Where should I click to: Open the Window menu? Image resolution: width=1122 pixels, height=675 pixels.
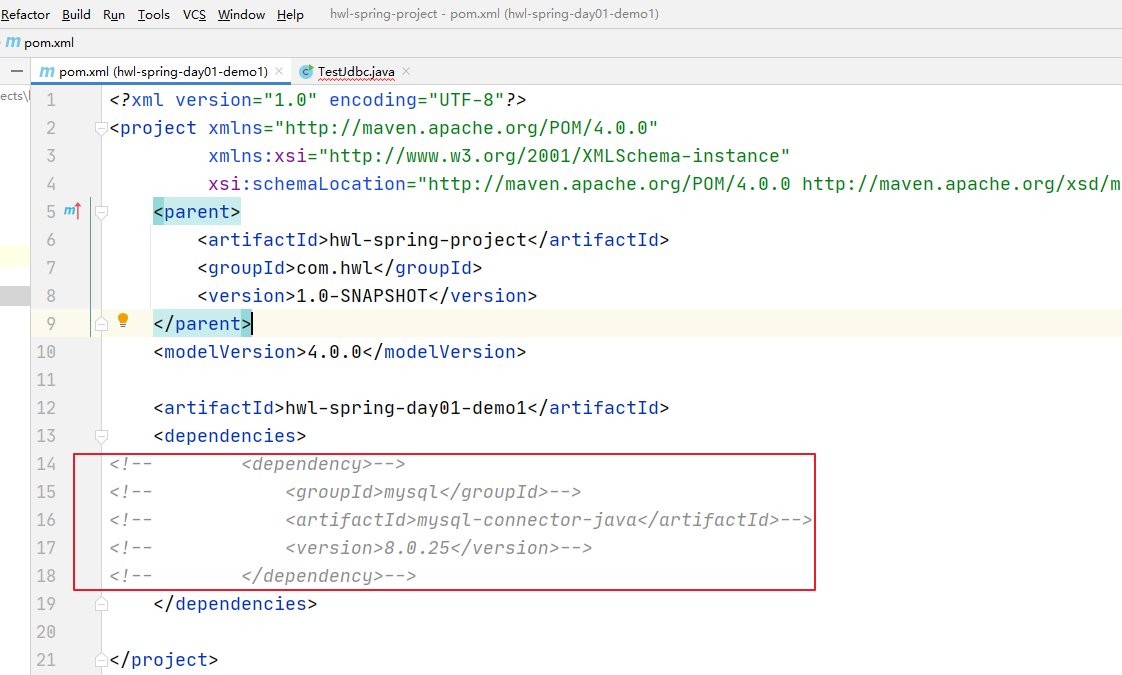pyautogui.click(x=241, y=14)
